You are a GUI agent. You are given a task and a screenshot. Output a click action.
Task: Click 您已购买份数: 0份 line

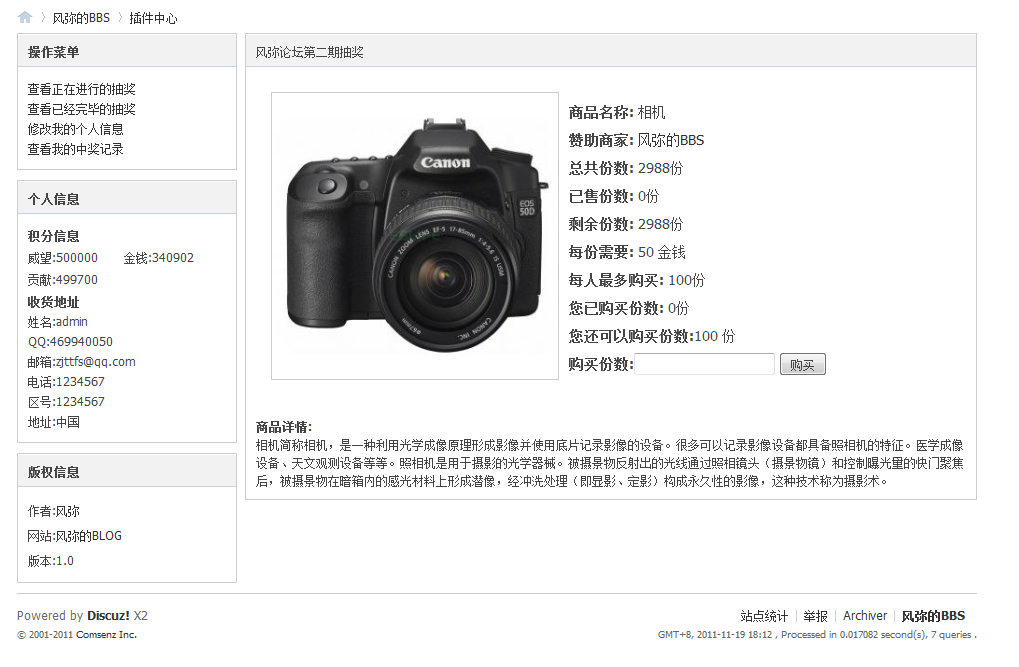tap(628, 308)
